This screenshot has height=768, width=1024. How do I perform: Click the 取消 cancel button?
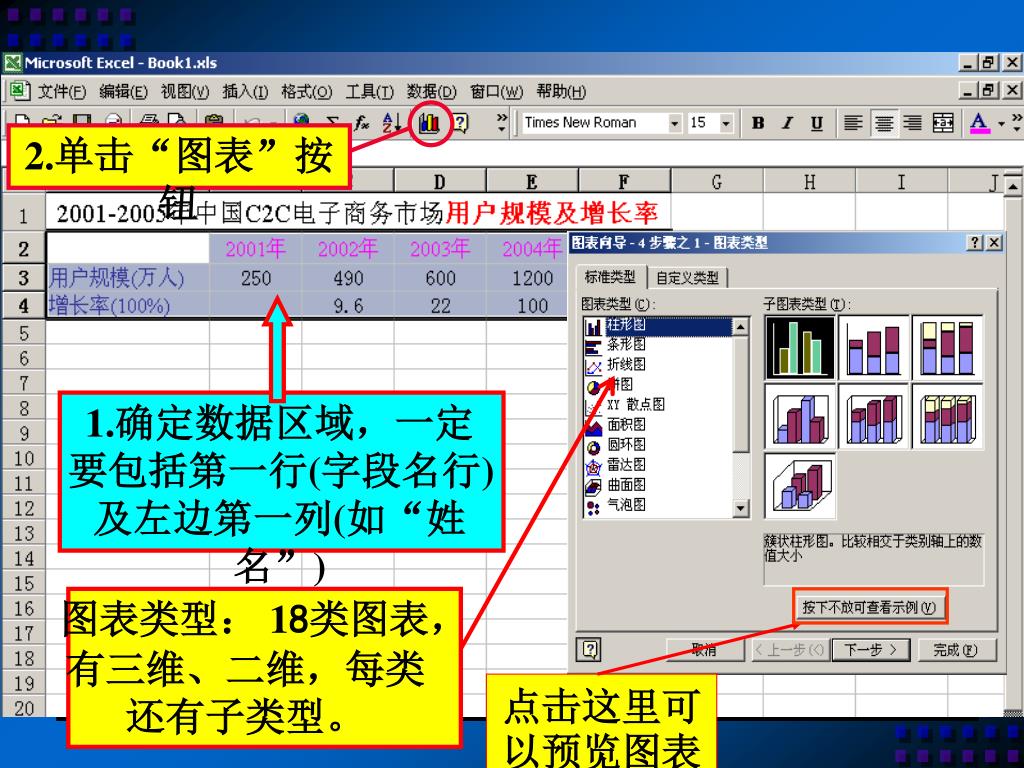pyautogui.click(x=704, y=650)
